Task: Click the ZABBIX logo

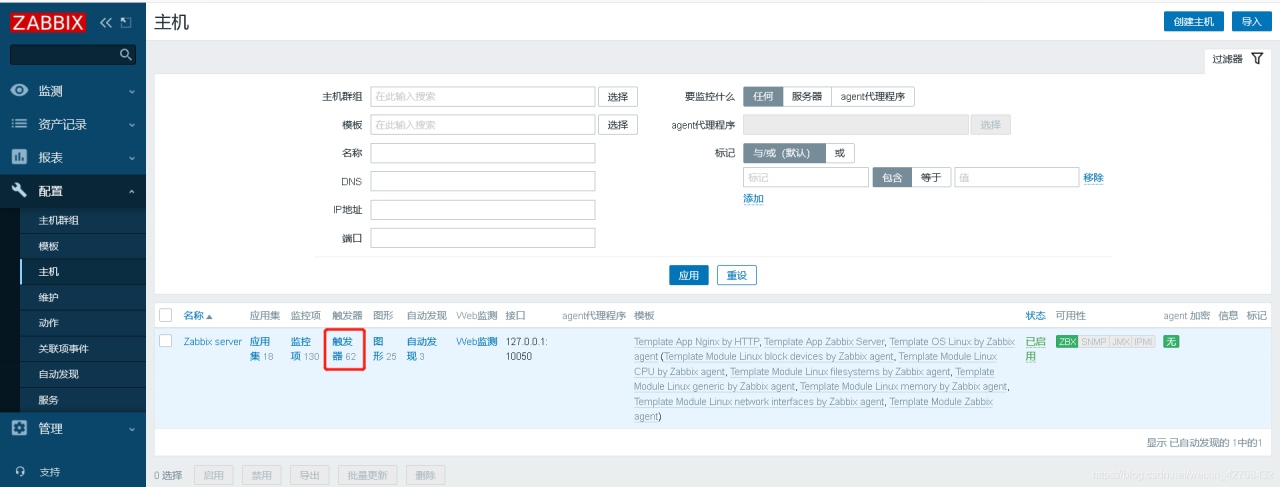Action: [47, 21]
